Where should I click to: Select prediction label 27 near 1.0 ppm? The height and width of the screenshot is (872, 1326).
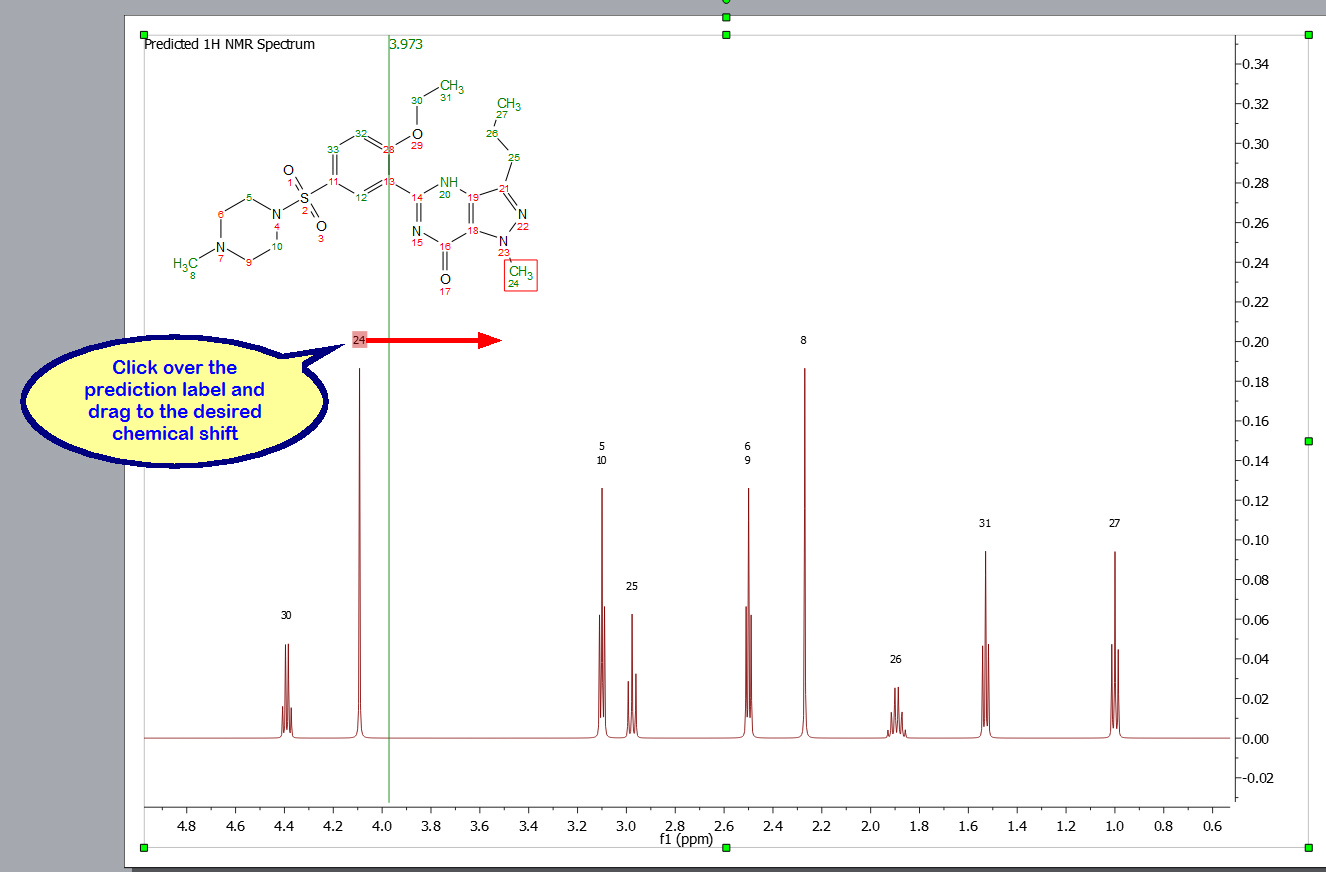point(1115,523)
